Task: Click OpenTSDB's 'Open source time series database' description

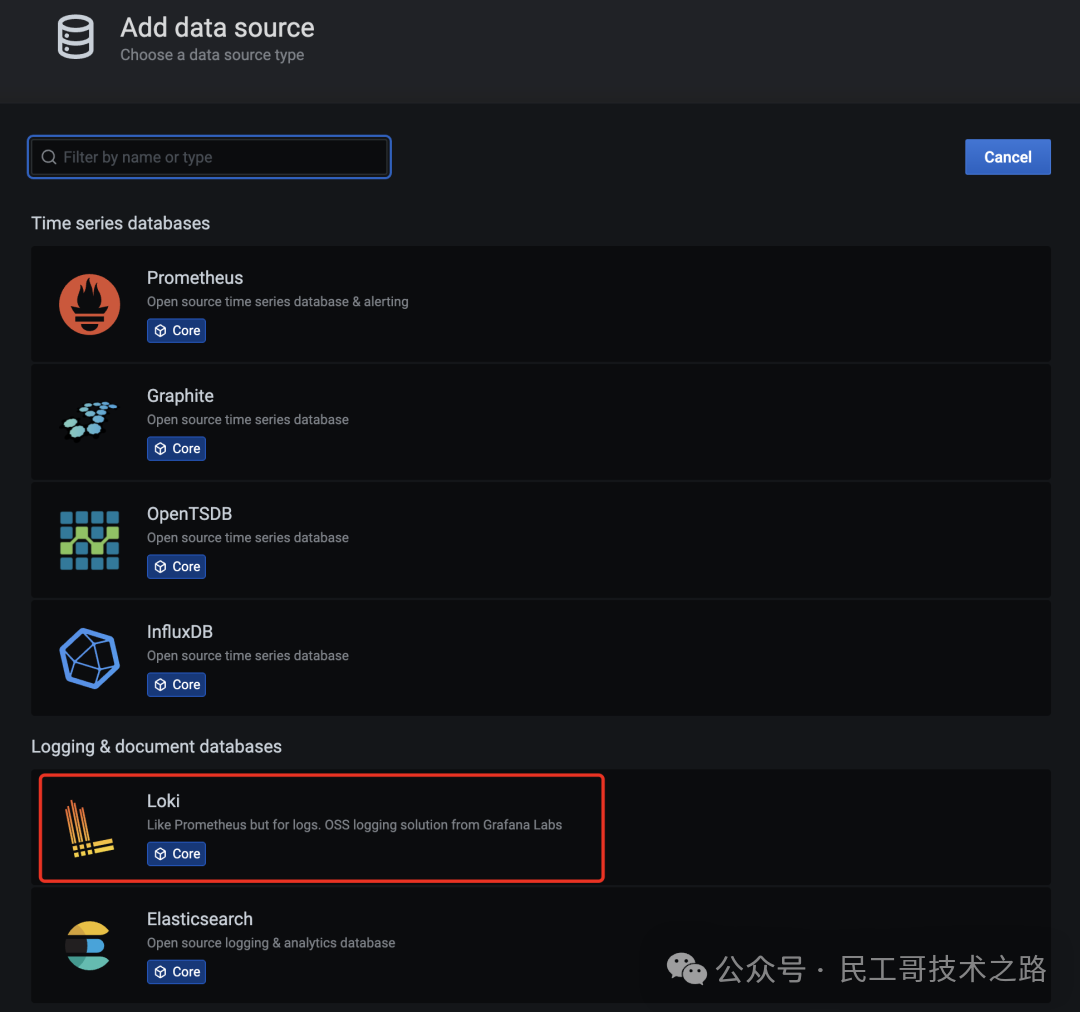Action: (248, 537)
